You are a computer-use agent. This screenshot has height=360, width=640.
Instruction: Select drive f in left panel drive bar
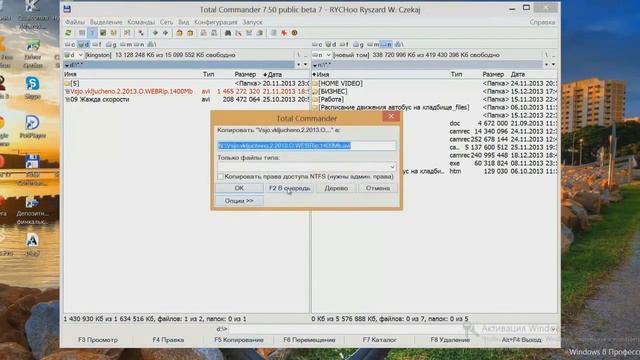[x=97, y=44]
